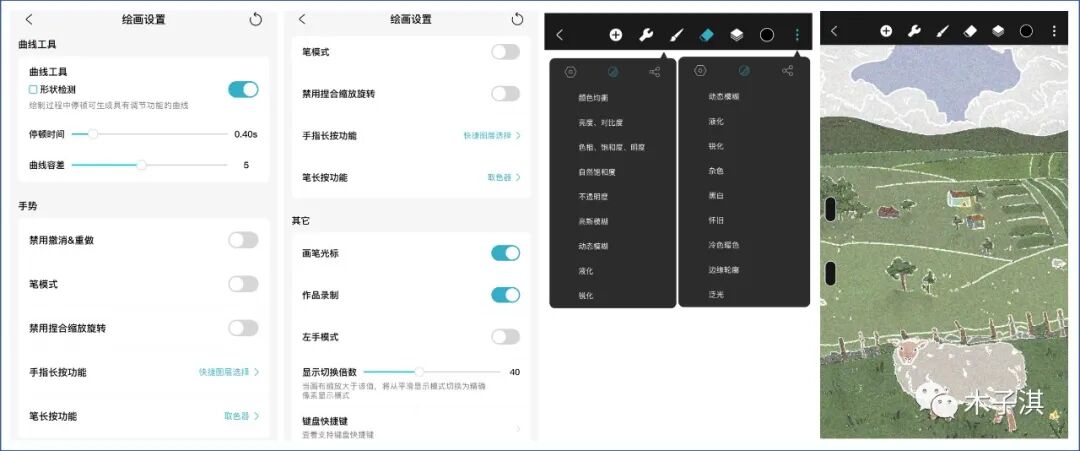Turn off the 曲线工具 switch

(x=243, y=89)
